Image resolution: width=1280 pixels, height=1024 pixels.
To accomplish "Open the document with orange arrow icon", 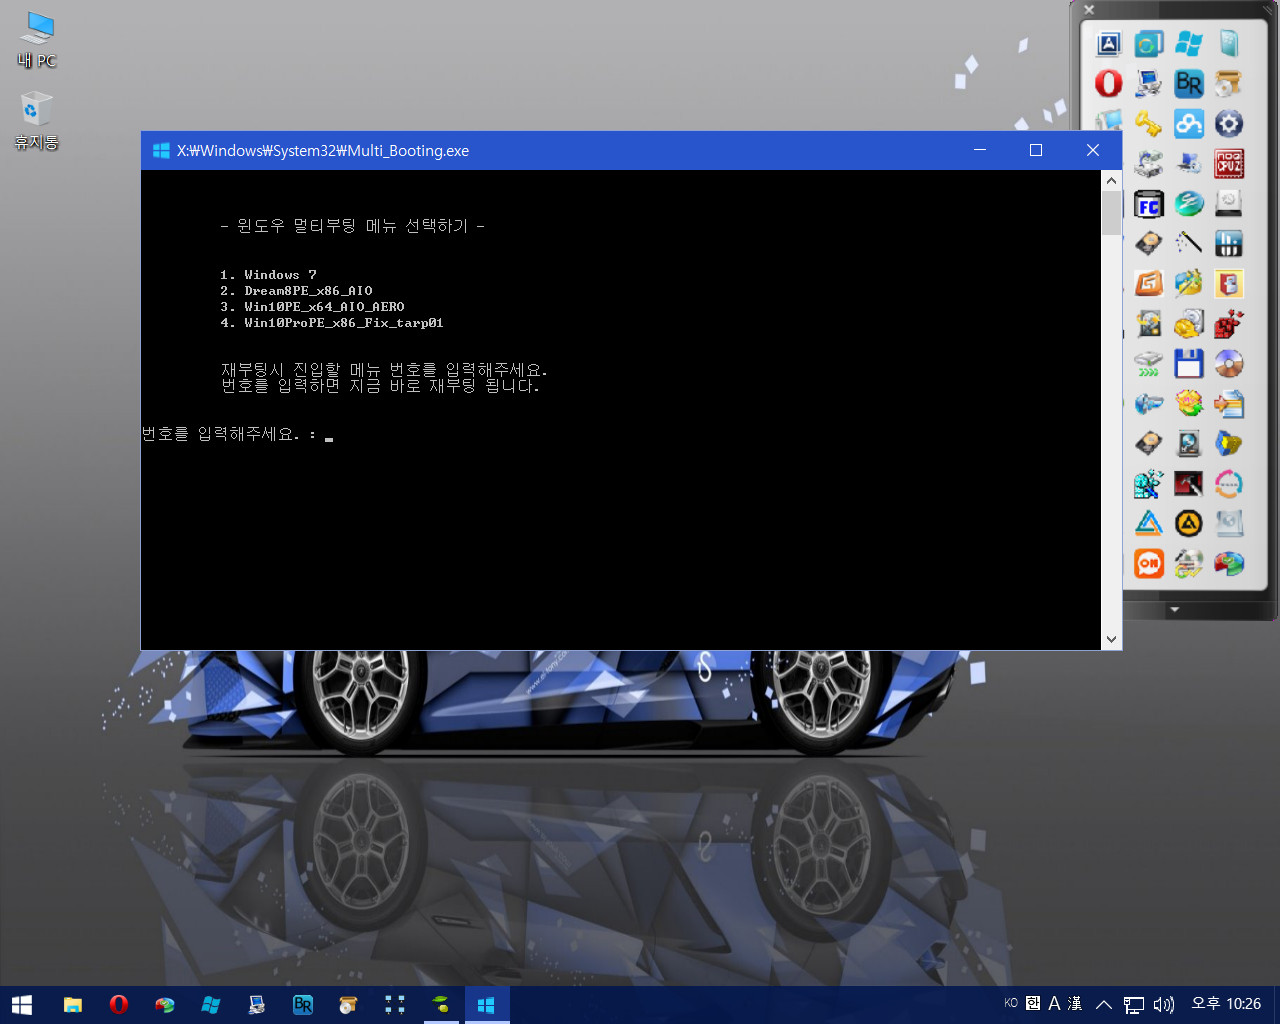I will pyautogui.click(x=1229, y=403).
